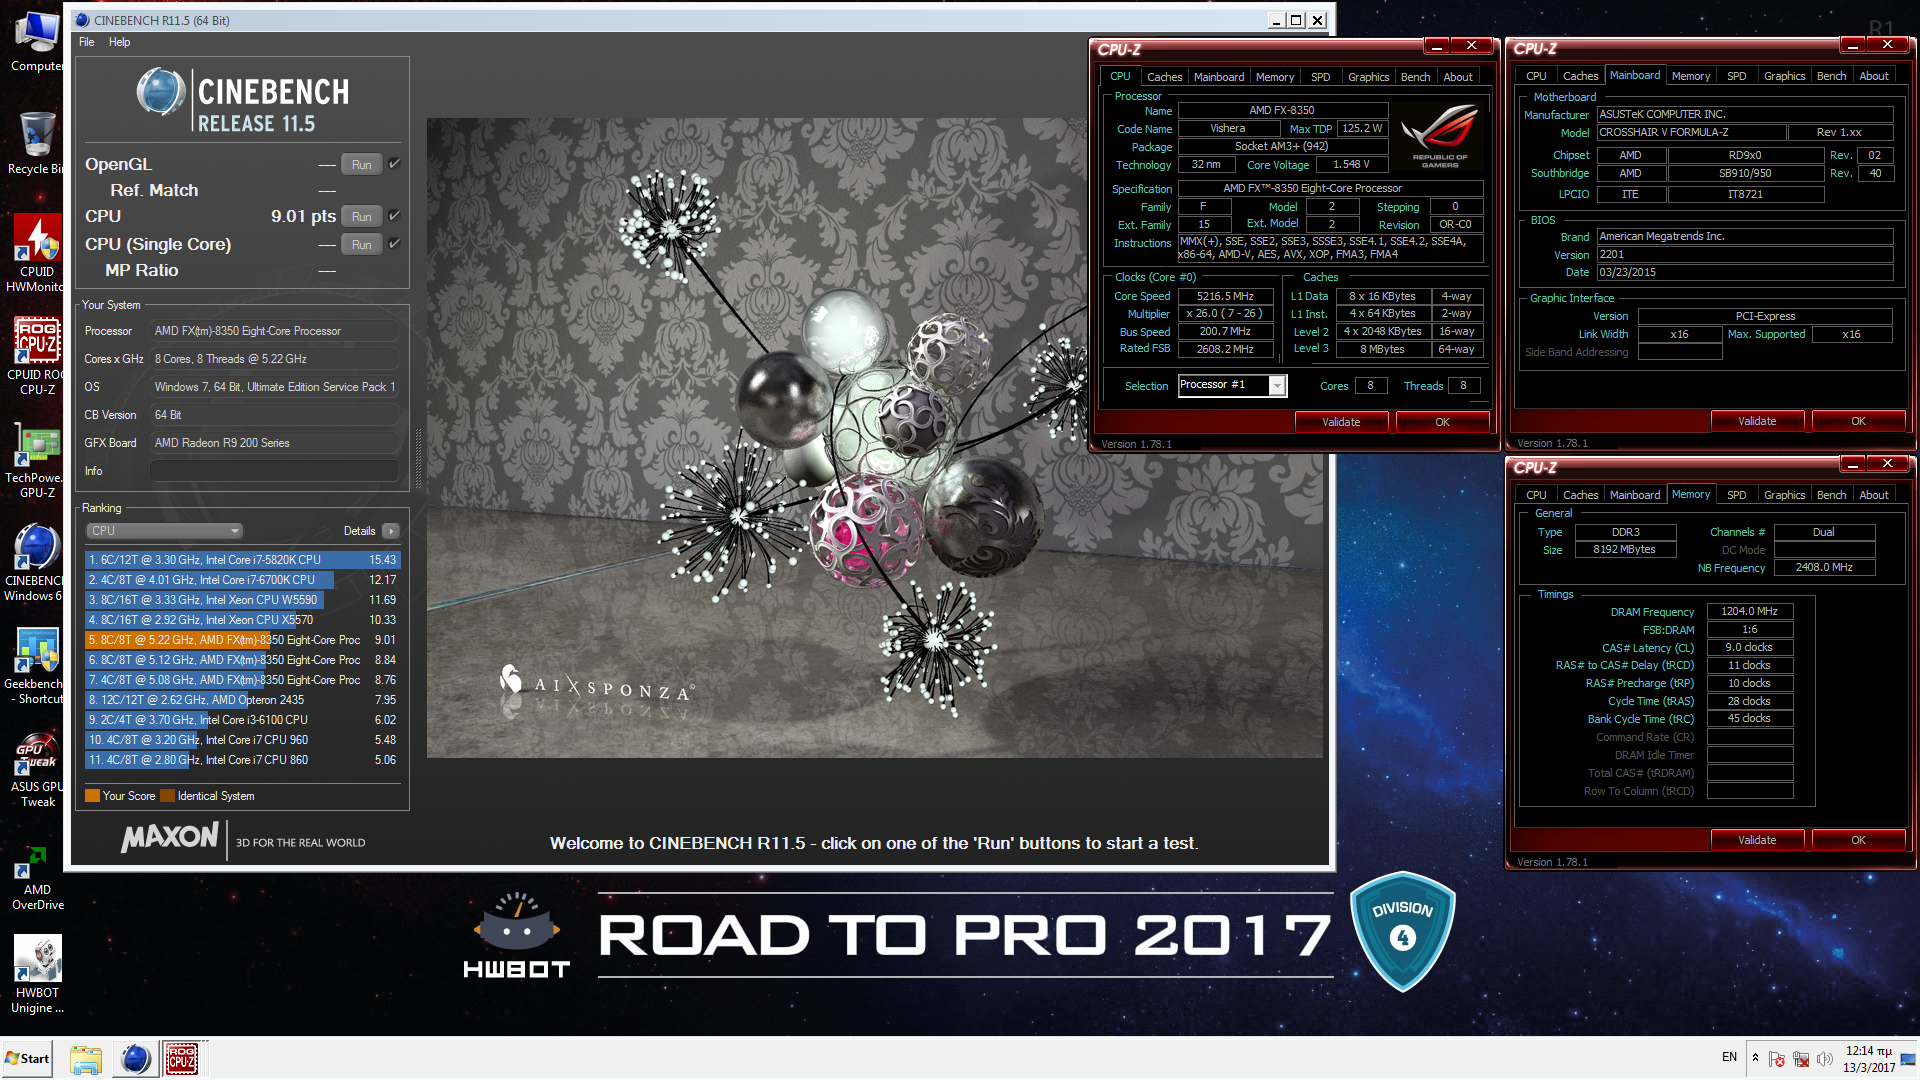Click the Cinebench render preview image
This screenshot has height=1080, width=1920.
tap(875, 438)
